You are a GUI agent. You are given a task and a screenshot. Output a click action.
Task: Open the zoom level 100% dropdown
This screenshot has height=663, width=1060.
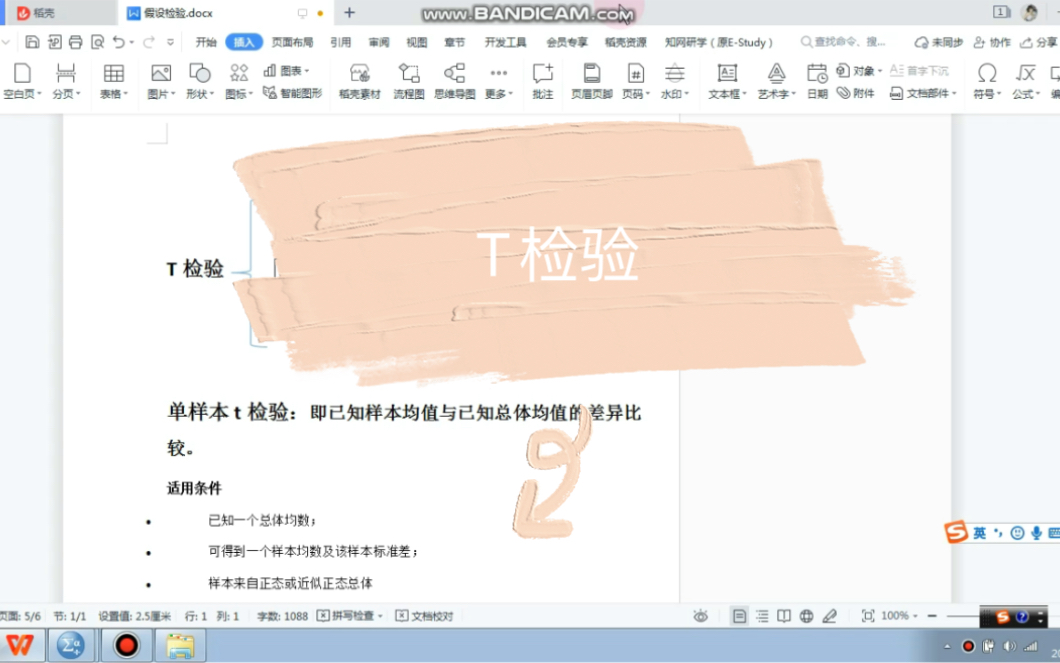(904, 615)
